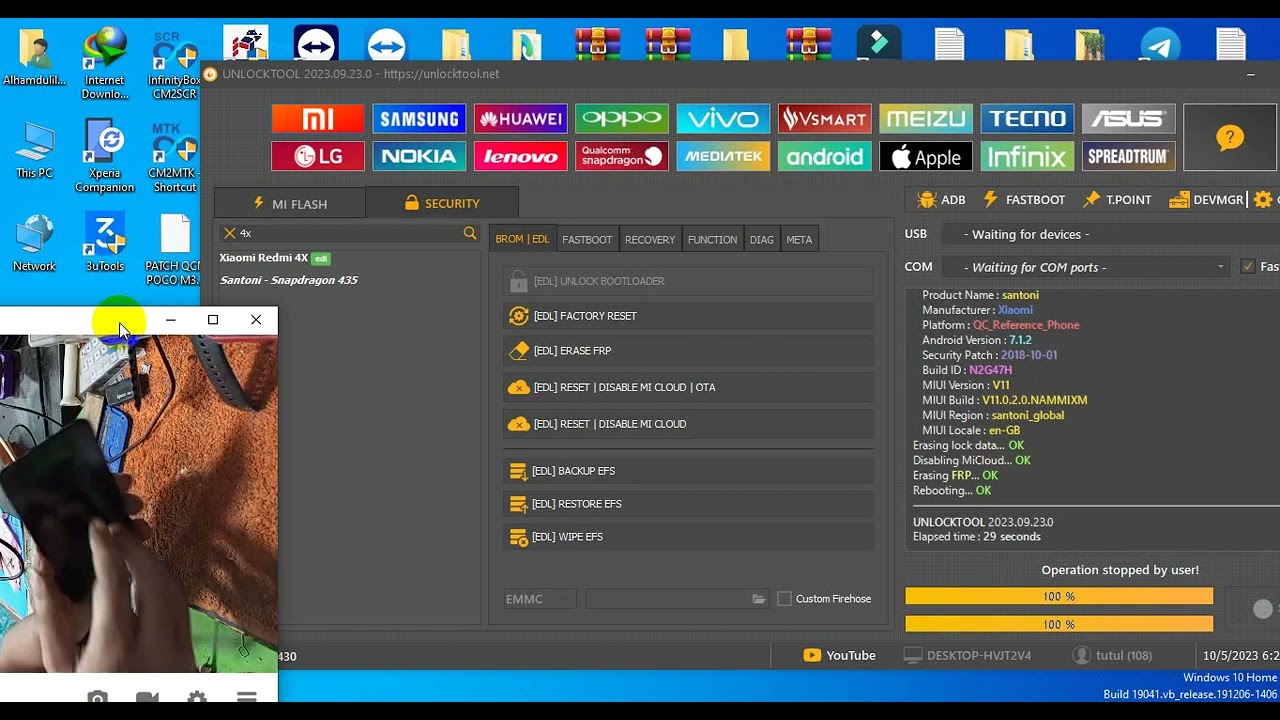The image size is (1280, 720).
Task: Click [EDL] ERASE FRP button
Action: tap(688, 351)
